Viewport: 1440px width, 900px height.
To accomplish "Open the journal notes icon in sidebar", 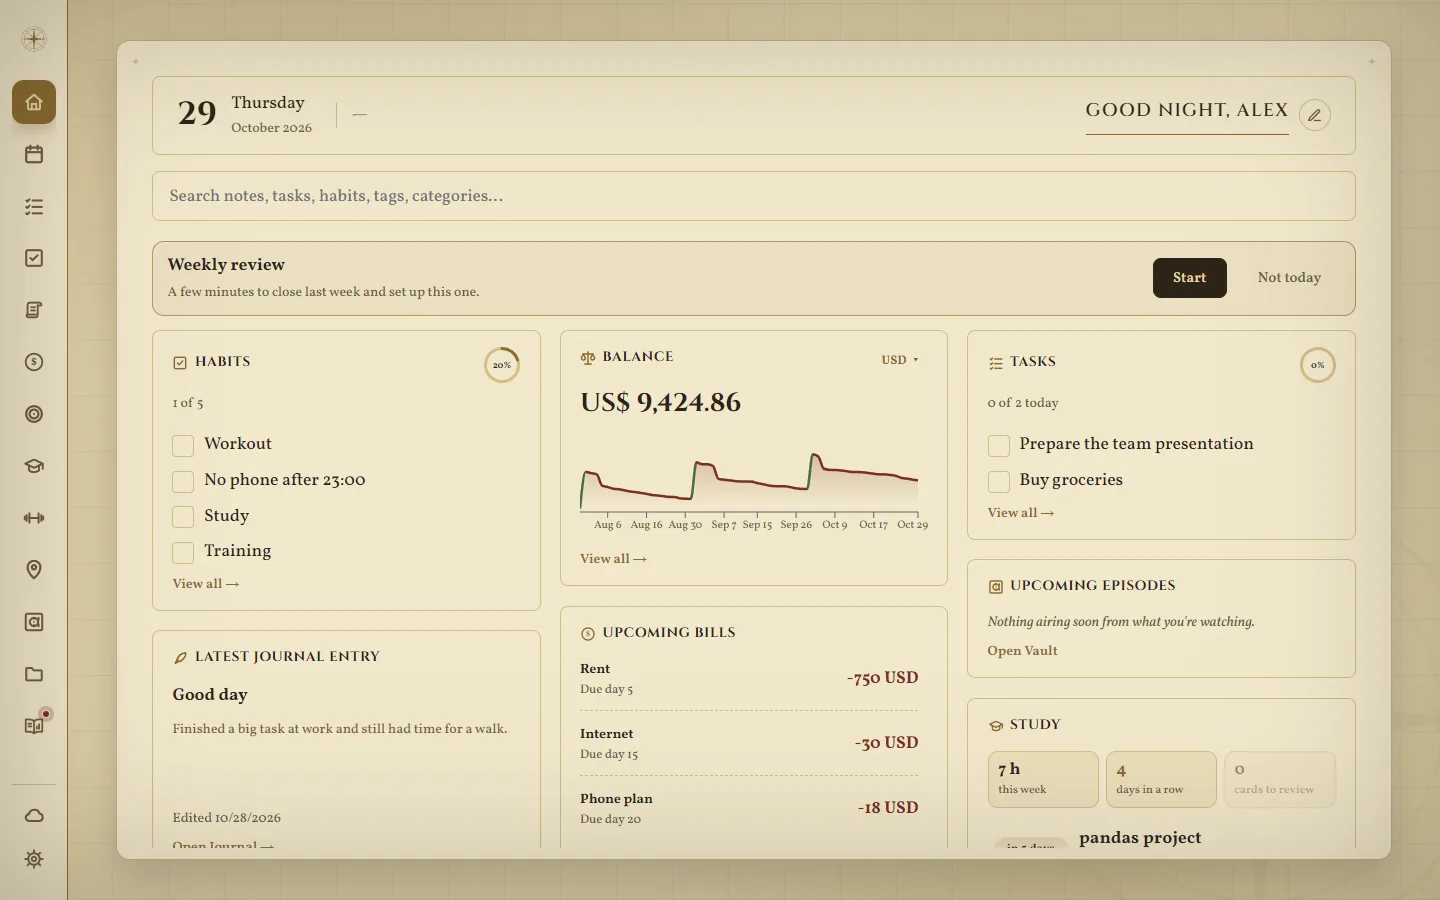I will tap(34, 310).
